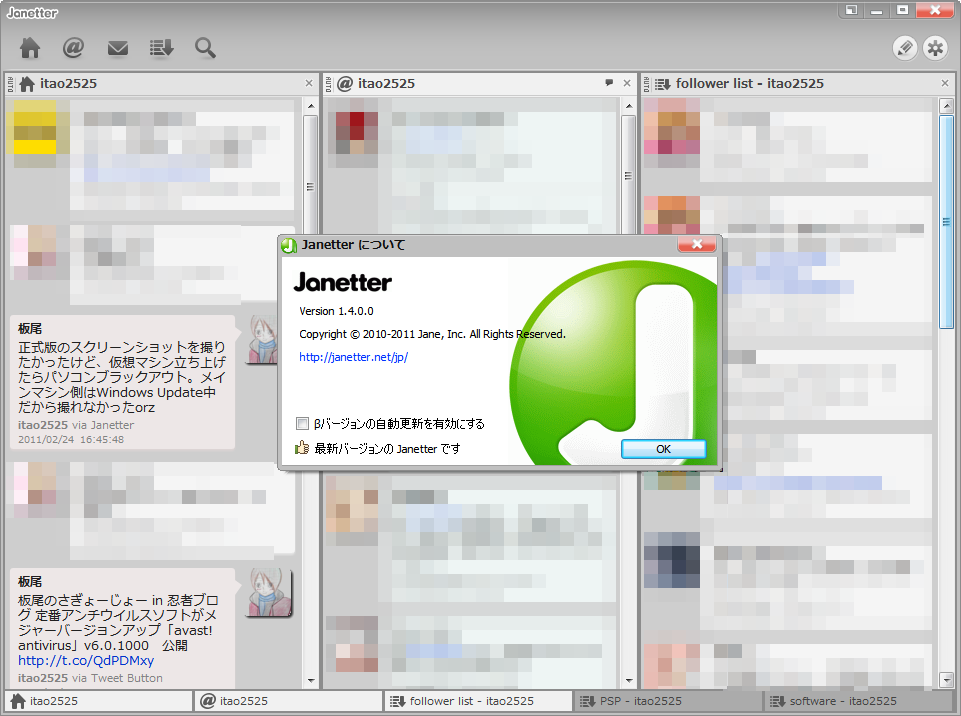This screenshot has width=961, height=716.
Task: Toggle AUTO marker on itao2525 home column
Action: (x=10, y=84)
